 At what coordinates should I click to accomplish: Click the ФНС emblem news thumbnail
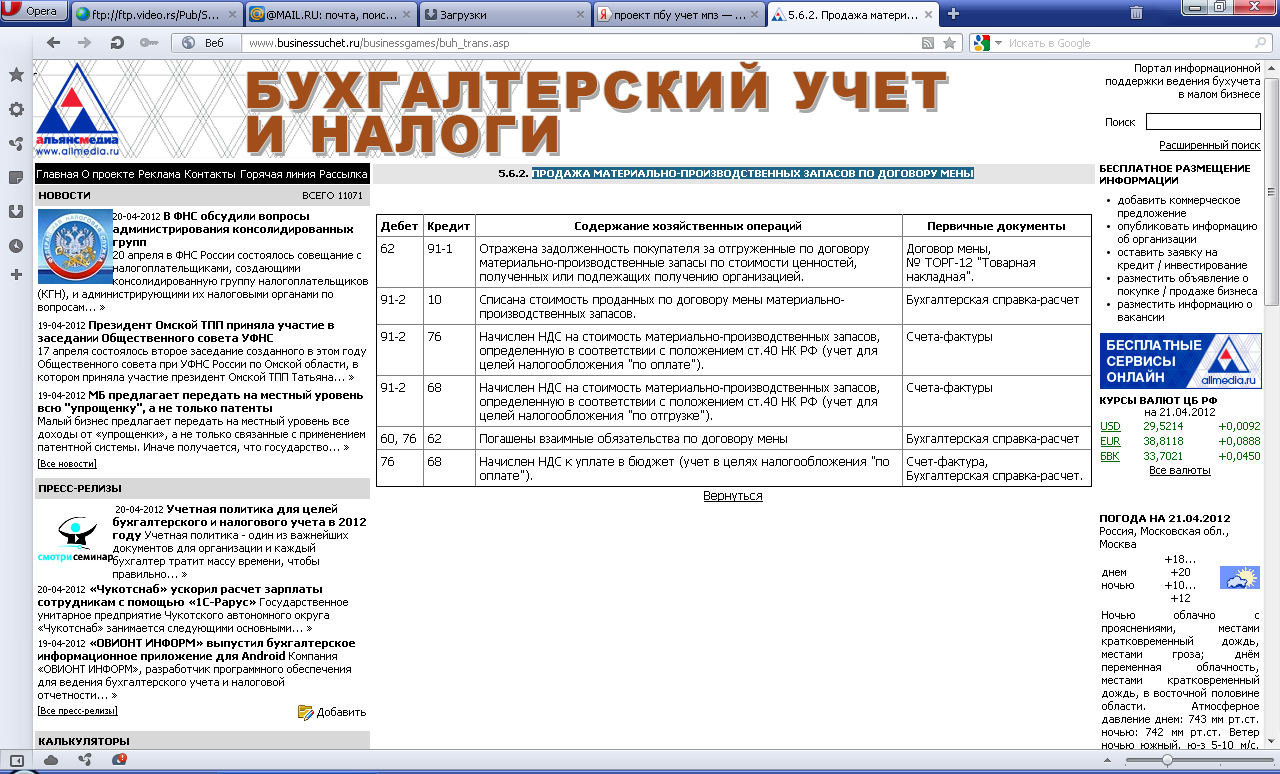click(x=74, y=247)
